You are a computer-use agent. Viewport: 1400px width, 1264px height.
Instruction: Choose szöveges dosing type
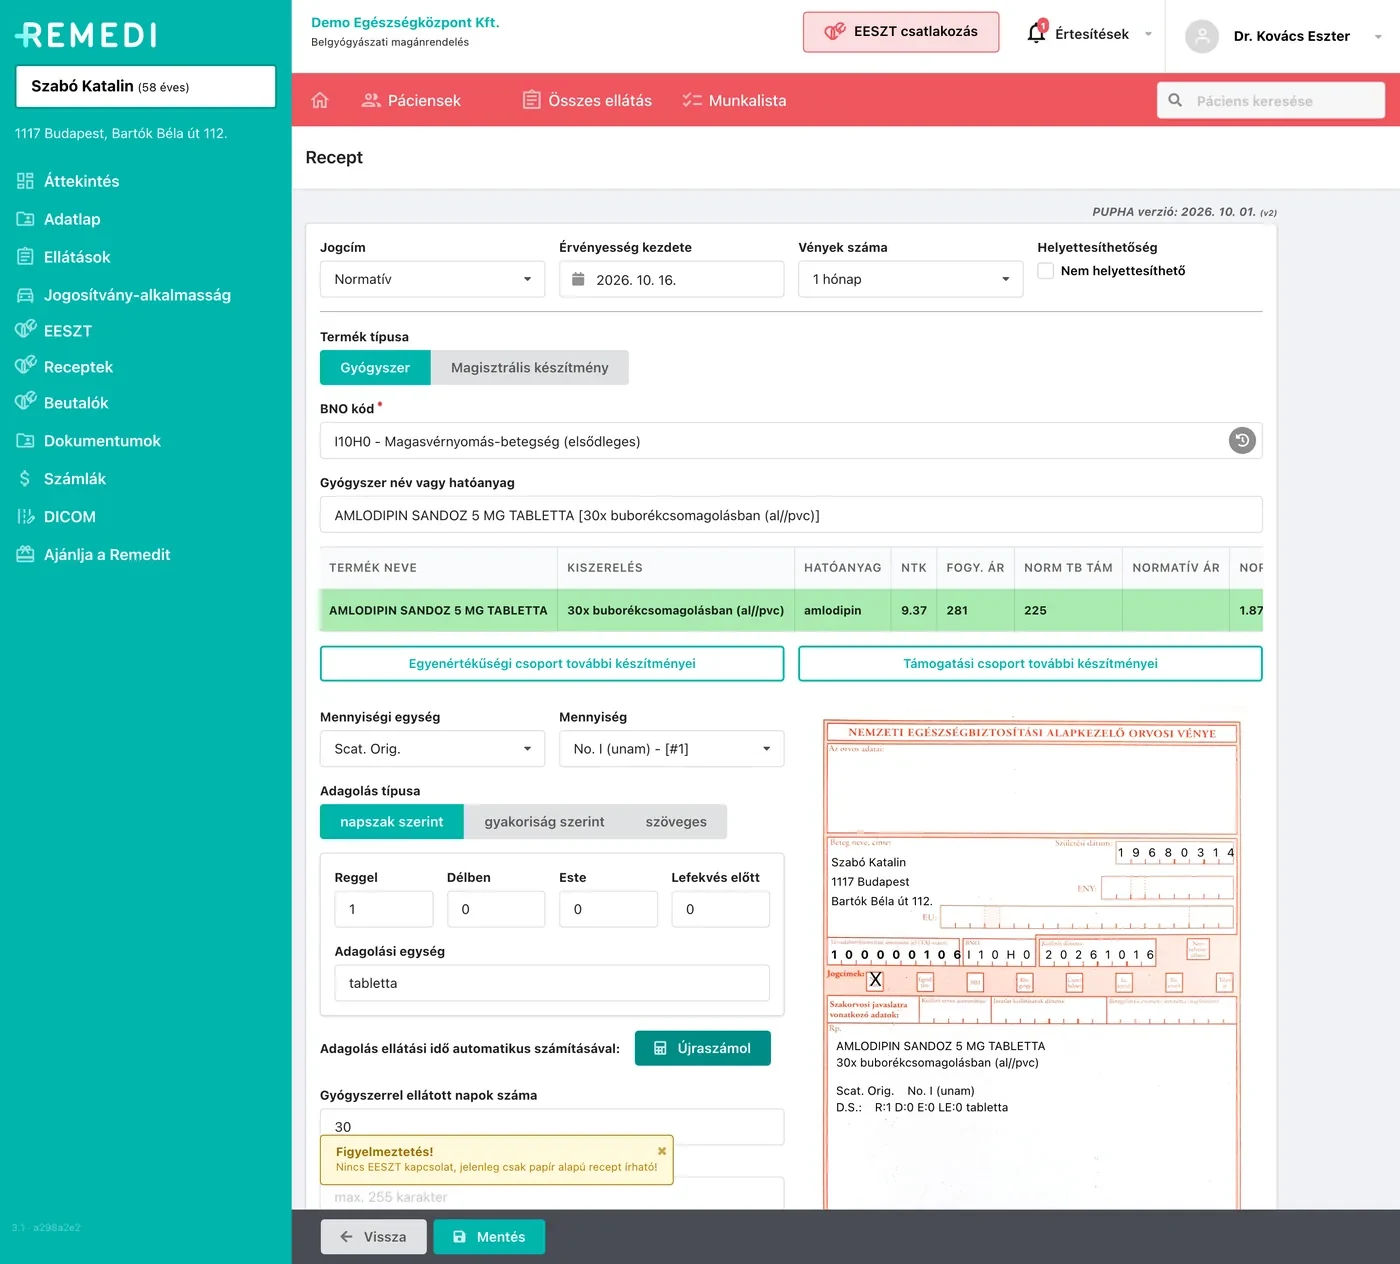(676, 821)
